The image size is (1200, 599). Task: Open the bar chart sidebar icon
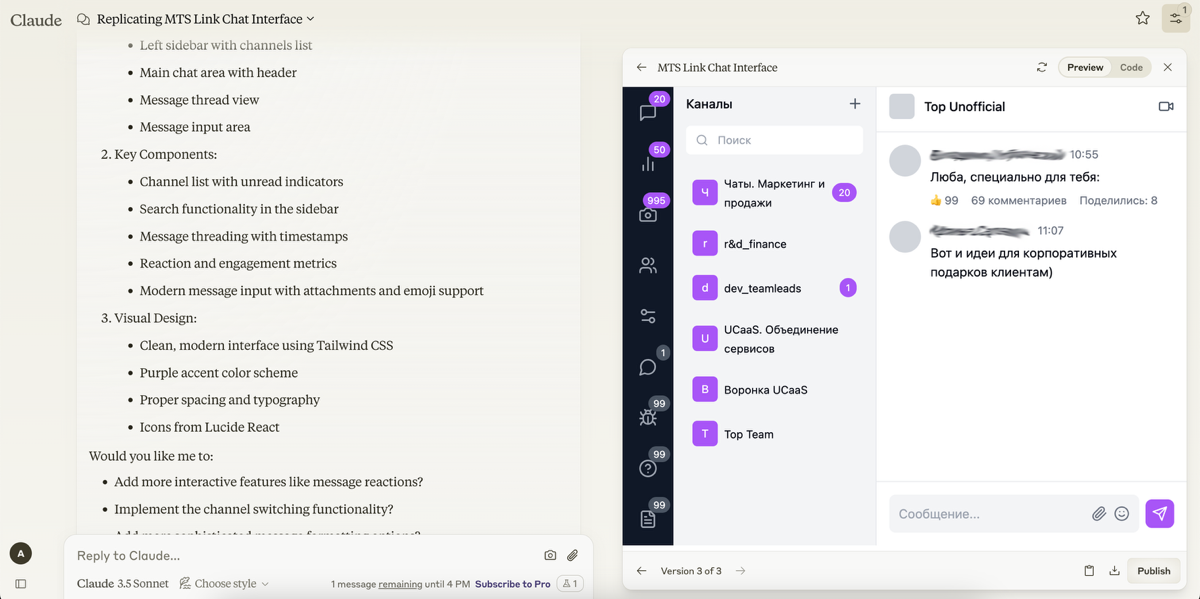click(648, 163)
